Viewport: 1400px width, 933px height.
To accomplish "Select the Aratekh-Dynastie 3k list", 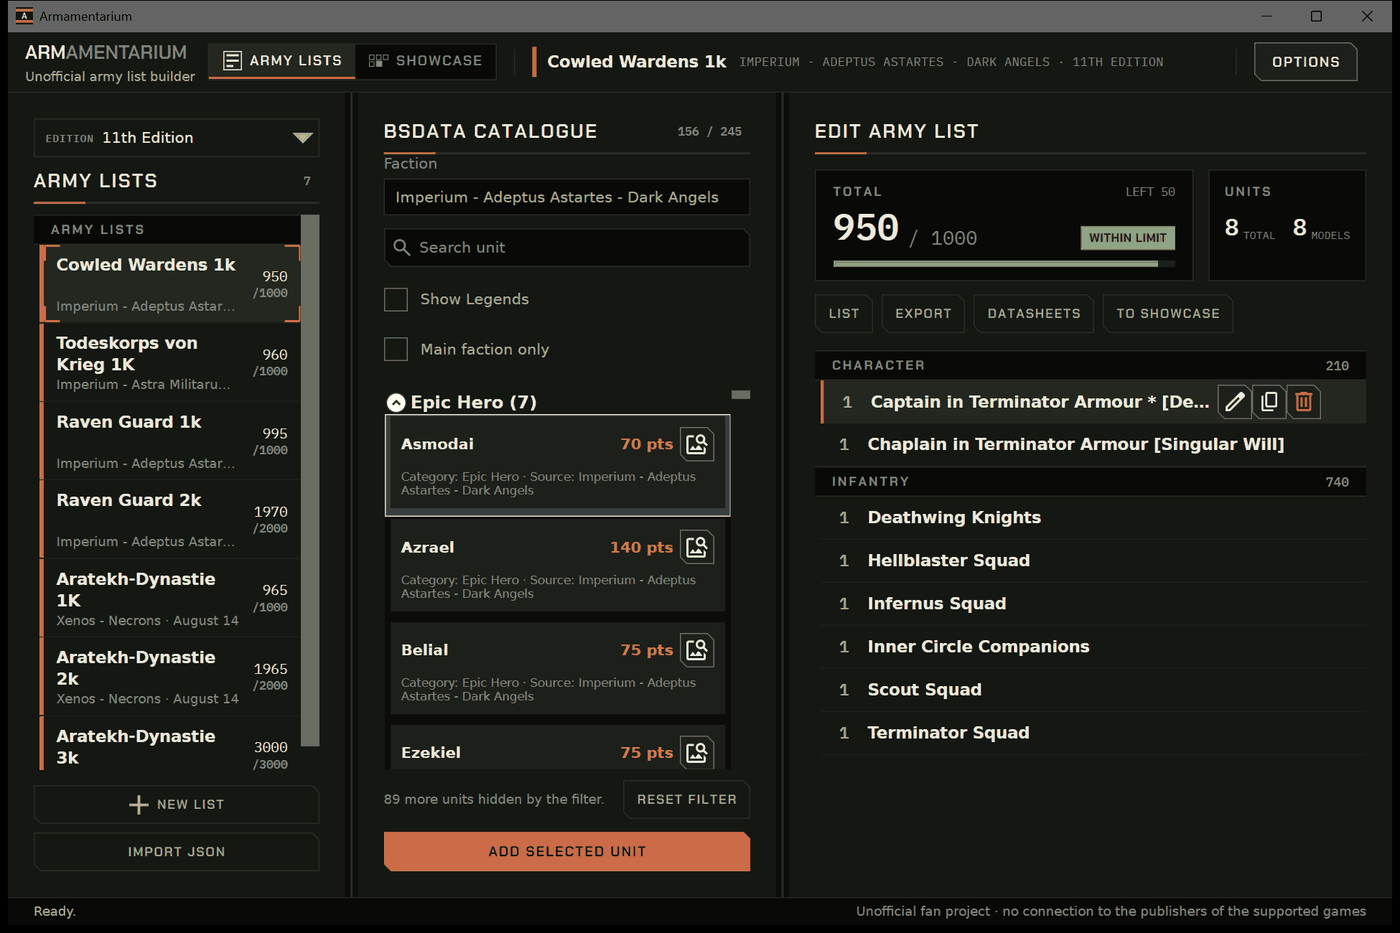I will [x=171, y=743].
